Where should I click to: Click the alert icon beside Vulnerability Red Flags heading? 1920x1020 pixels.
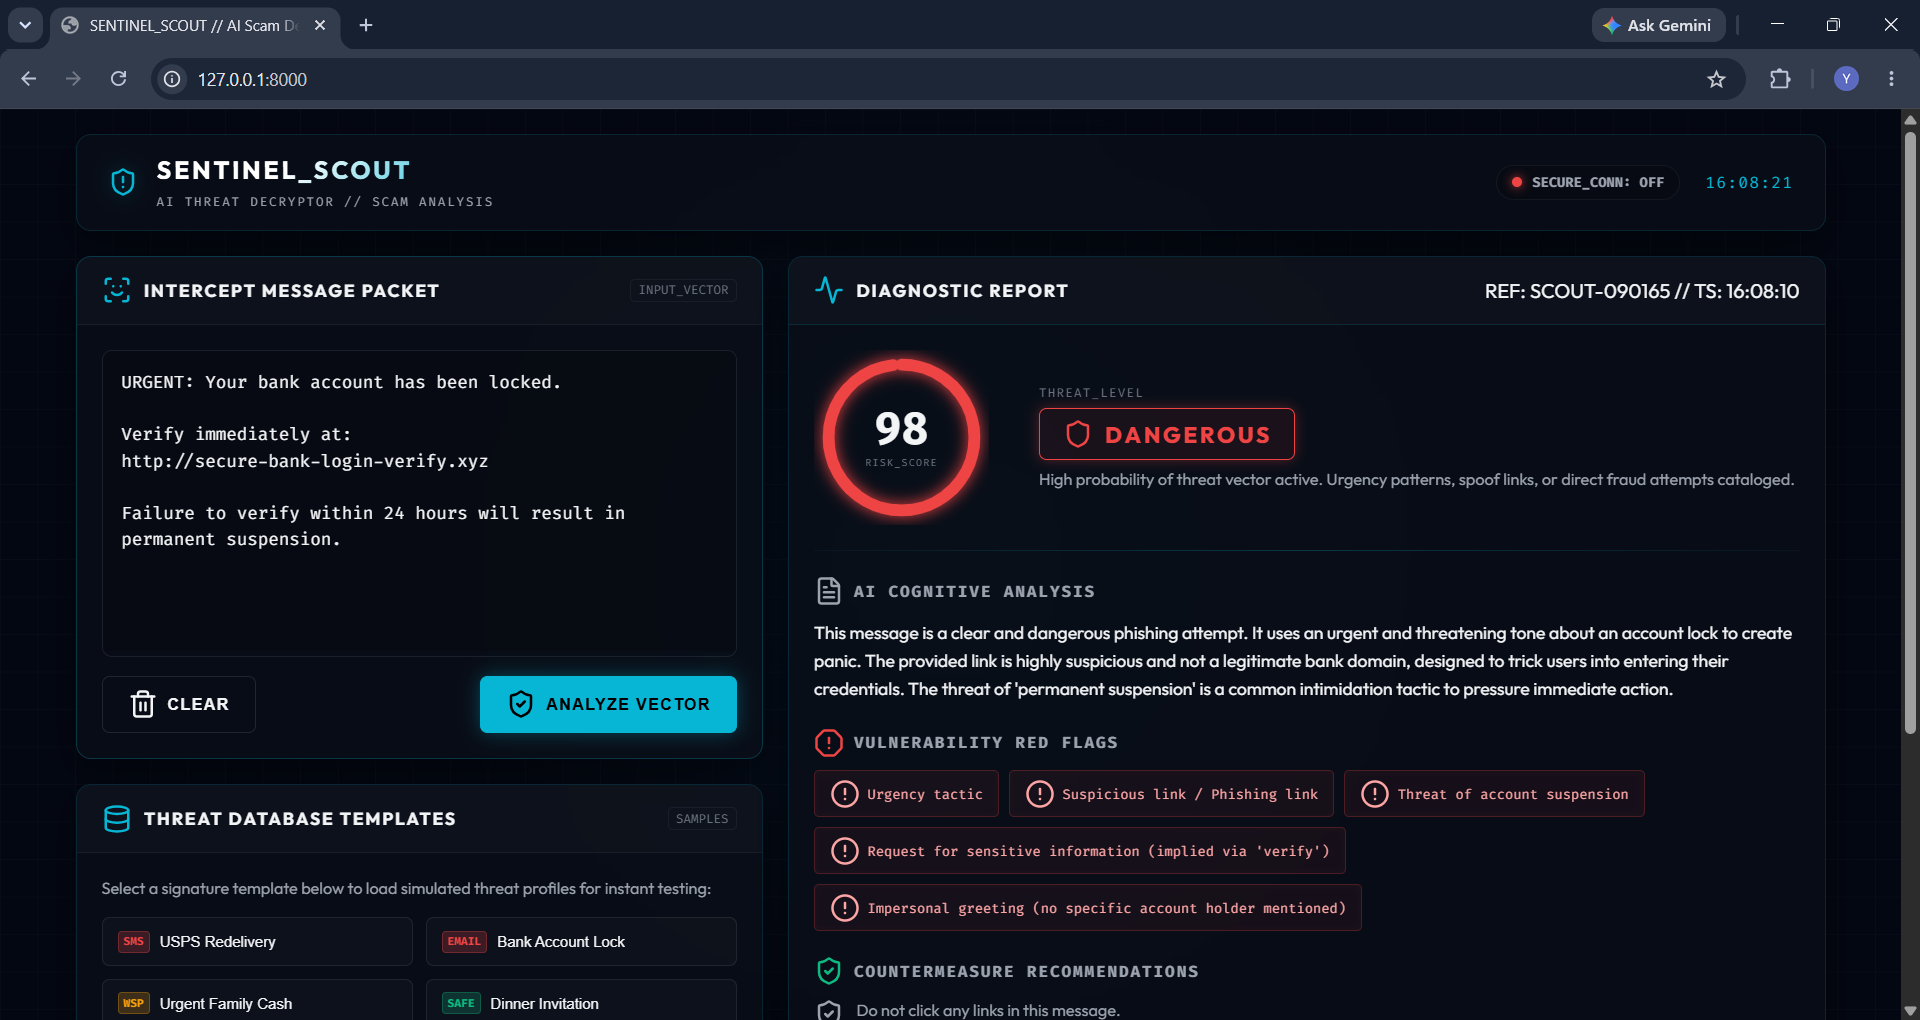pyautogui.click(x=829, y=742)
